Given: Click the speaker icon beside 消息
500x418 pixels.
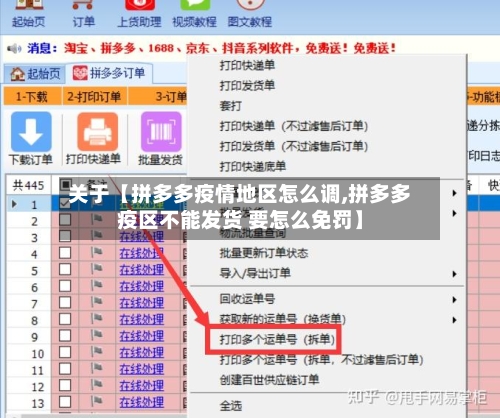Looking at the screenshot, I should point(14,49).
